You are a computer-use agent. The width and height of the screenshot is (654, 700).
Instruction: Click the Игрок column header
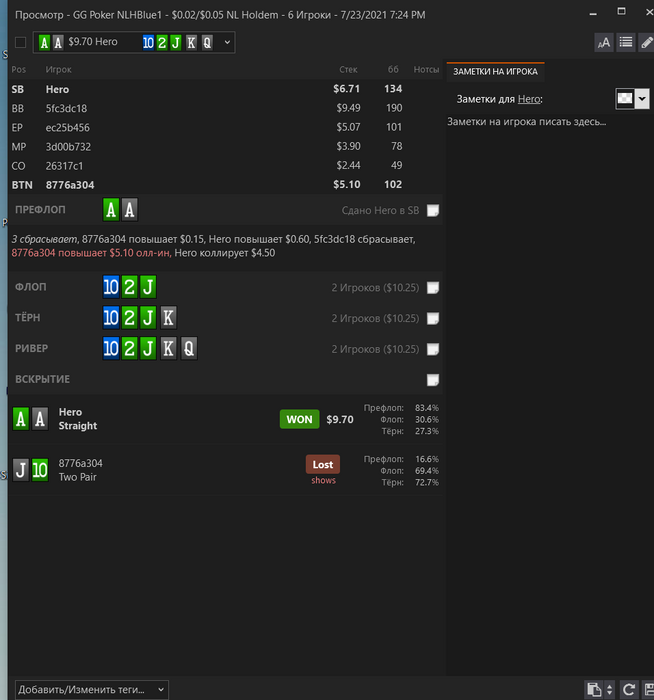[58, 70]
